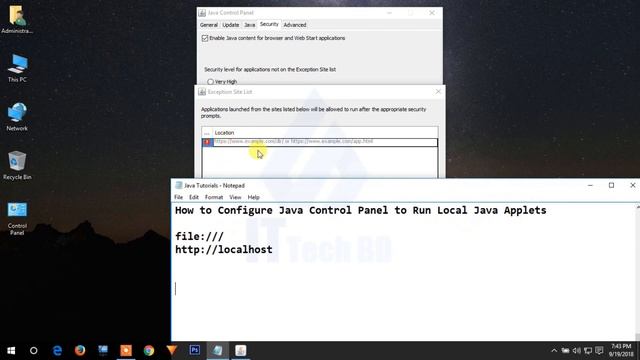Switch to Security tab in Java Control Panel
The image size is (640, 360).
click(x=269, y=24)
